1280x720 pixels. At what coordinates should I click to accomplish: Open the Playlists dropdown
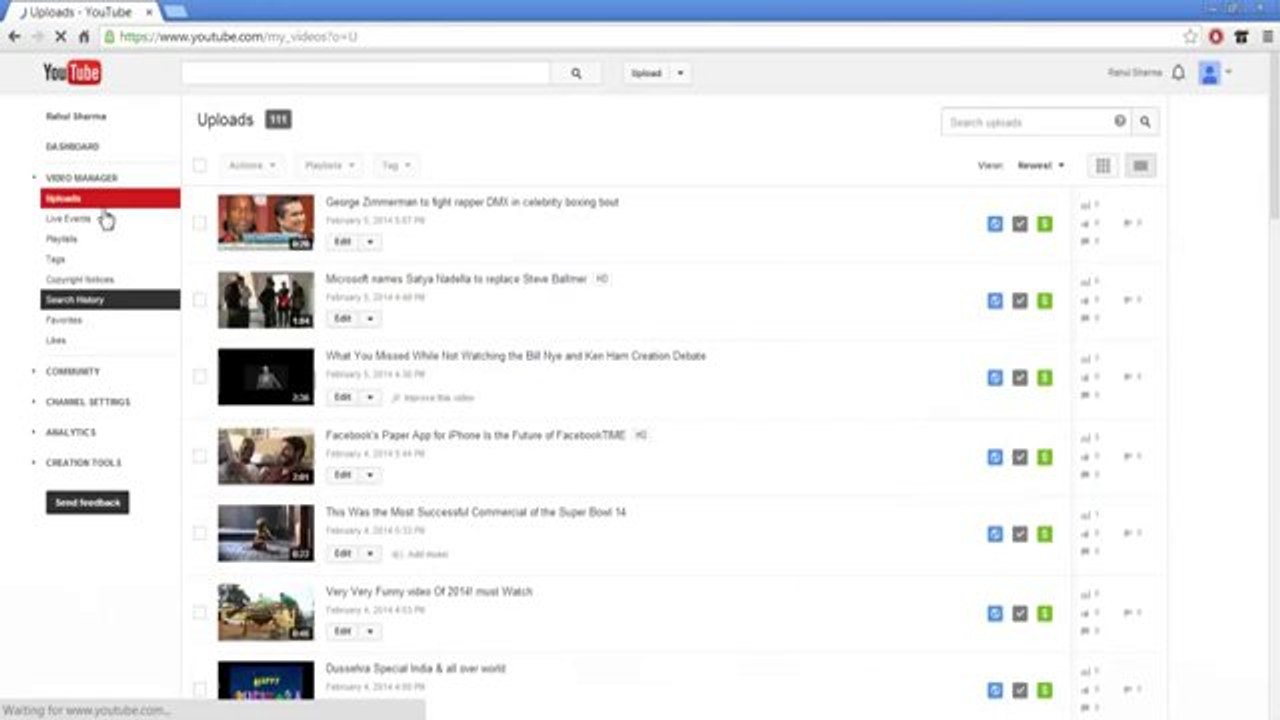pos(329,165)
